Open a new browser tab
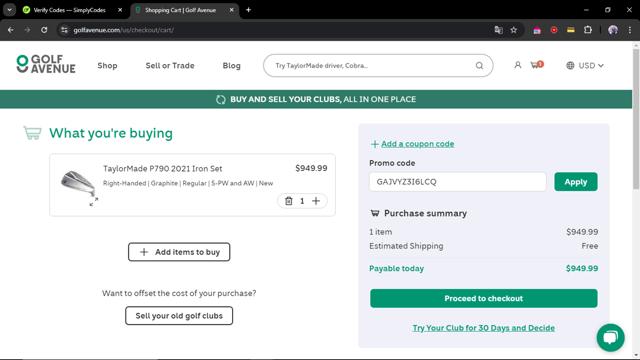 tap(249, 10)
